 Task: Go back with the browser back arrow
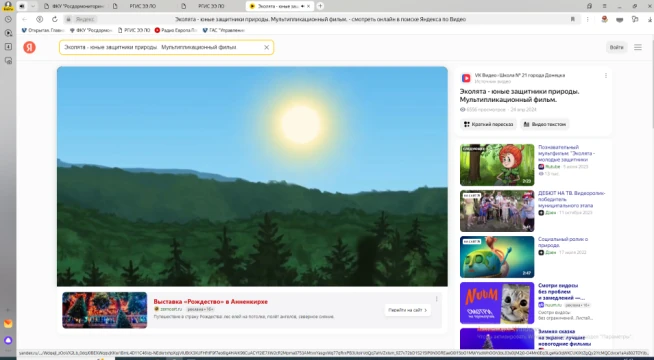(25, 19)
